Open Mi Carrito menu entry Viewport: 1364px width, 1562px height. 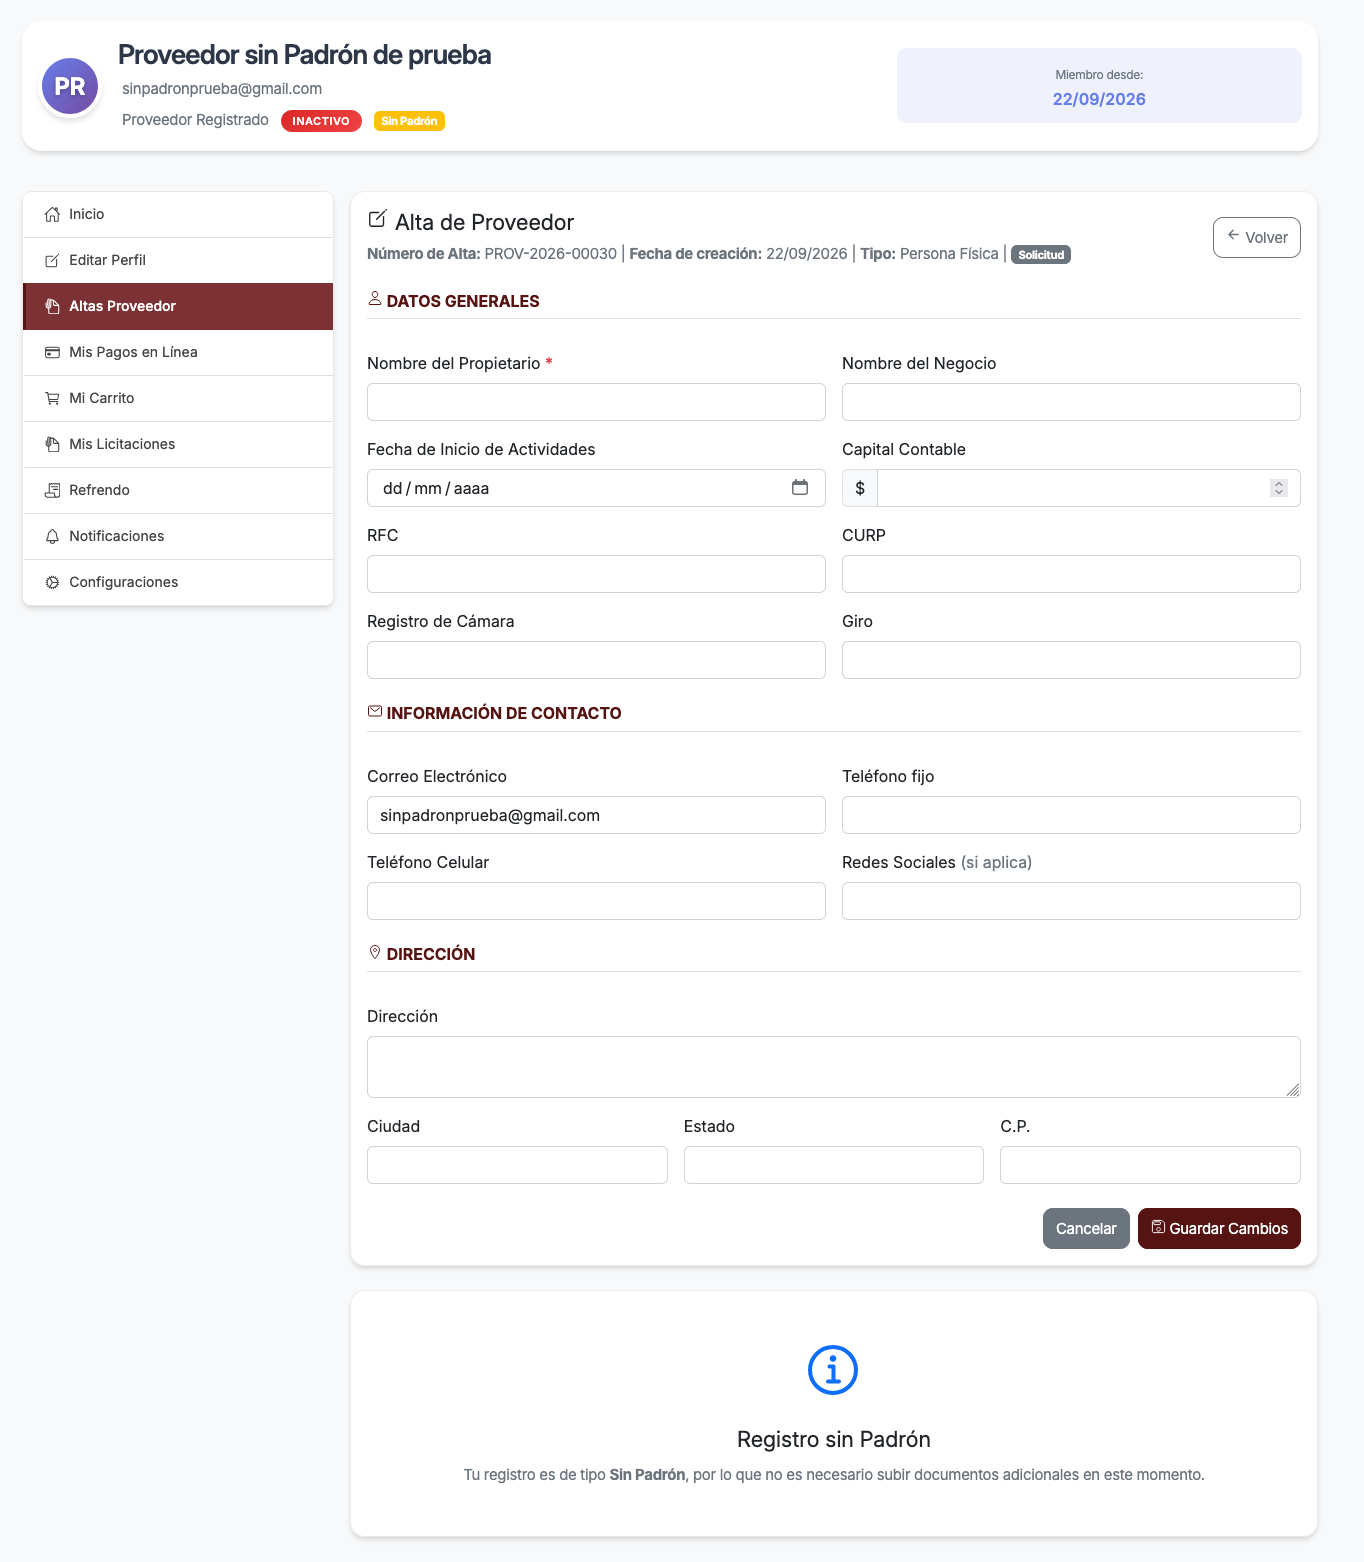click(178, 398)
